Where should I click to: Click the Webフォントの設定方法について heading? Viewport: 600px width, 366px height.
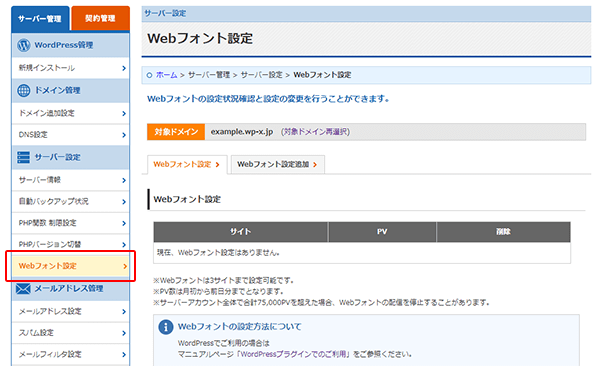(x=240, y=327)
